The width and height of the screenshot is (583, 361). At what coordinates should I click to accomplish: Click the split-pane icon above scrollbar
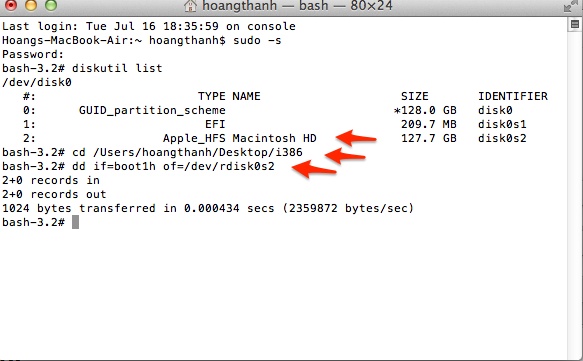click(575, 25)
